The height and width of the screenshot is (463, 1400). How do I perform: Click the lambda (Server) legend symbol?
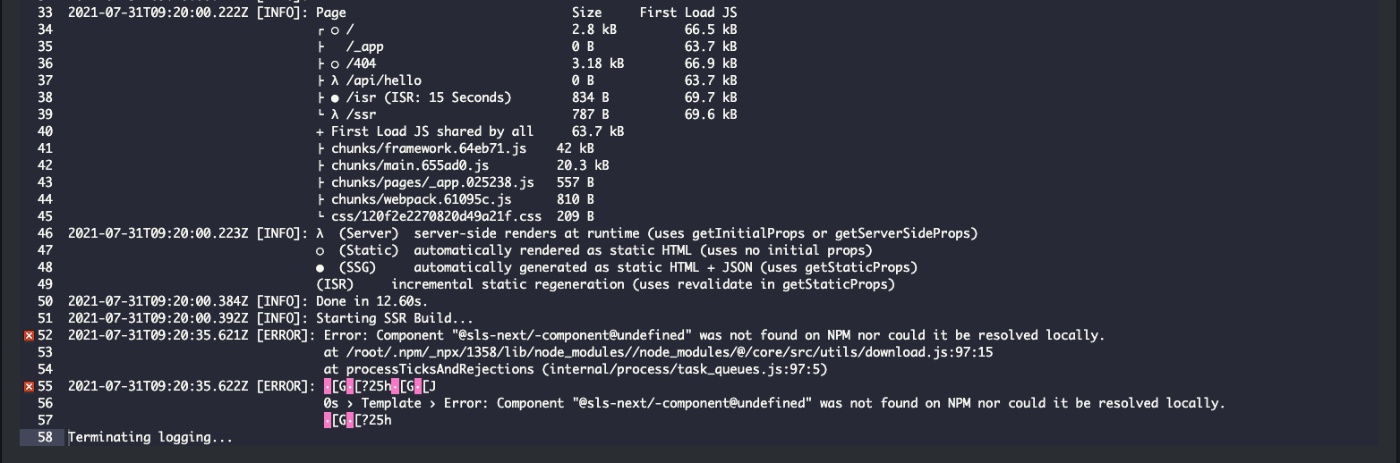coord(319,233)
